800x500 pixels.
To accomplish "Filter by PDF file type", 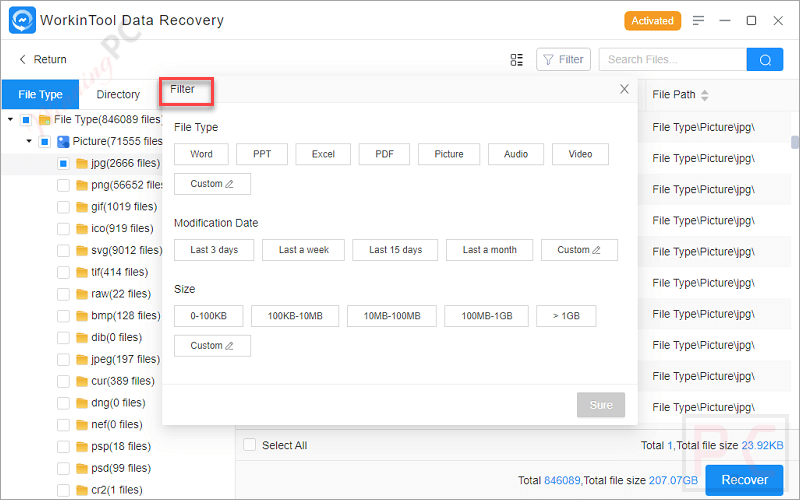I will 384,154.
